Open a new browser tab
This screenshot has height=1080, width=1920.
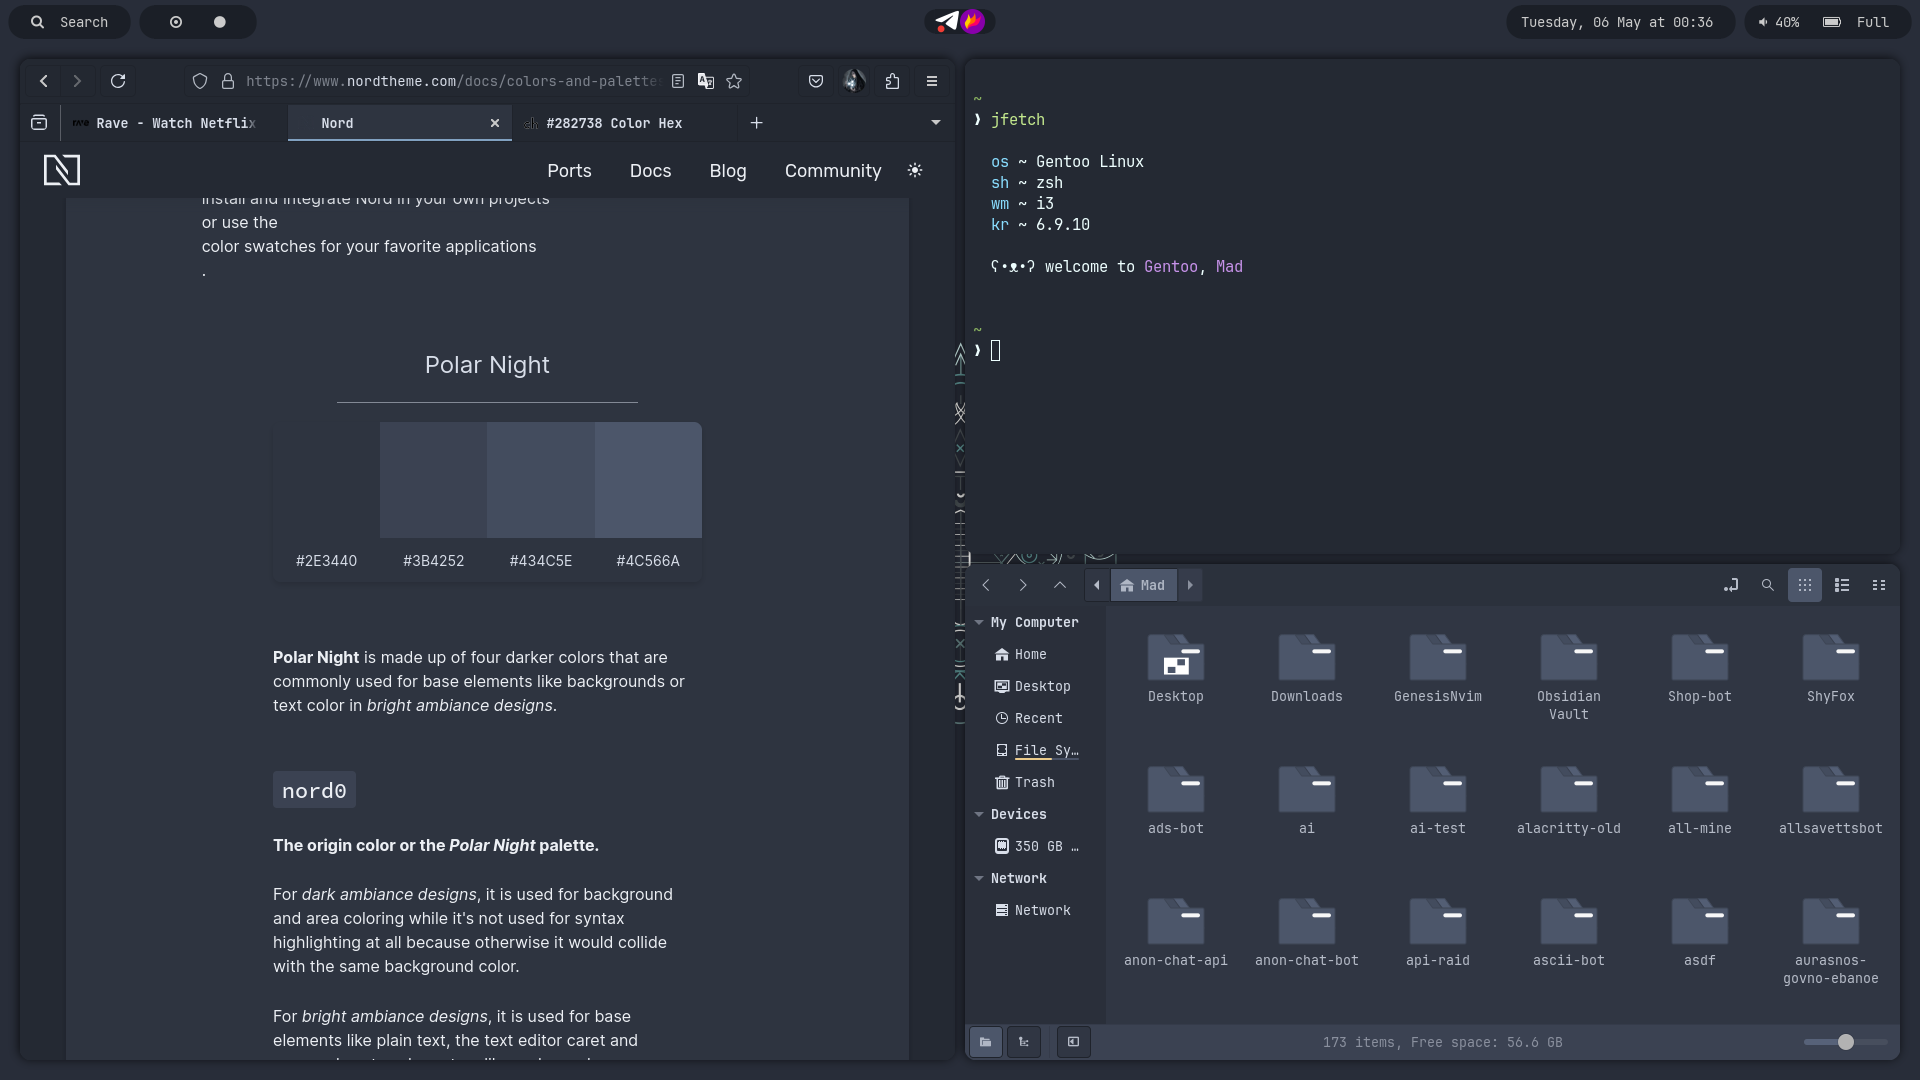[756, 122]
